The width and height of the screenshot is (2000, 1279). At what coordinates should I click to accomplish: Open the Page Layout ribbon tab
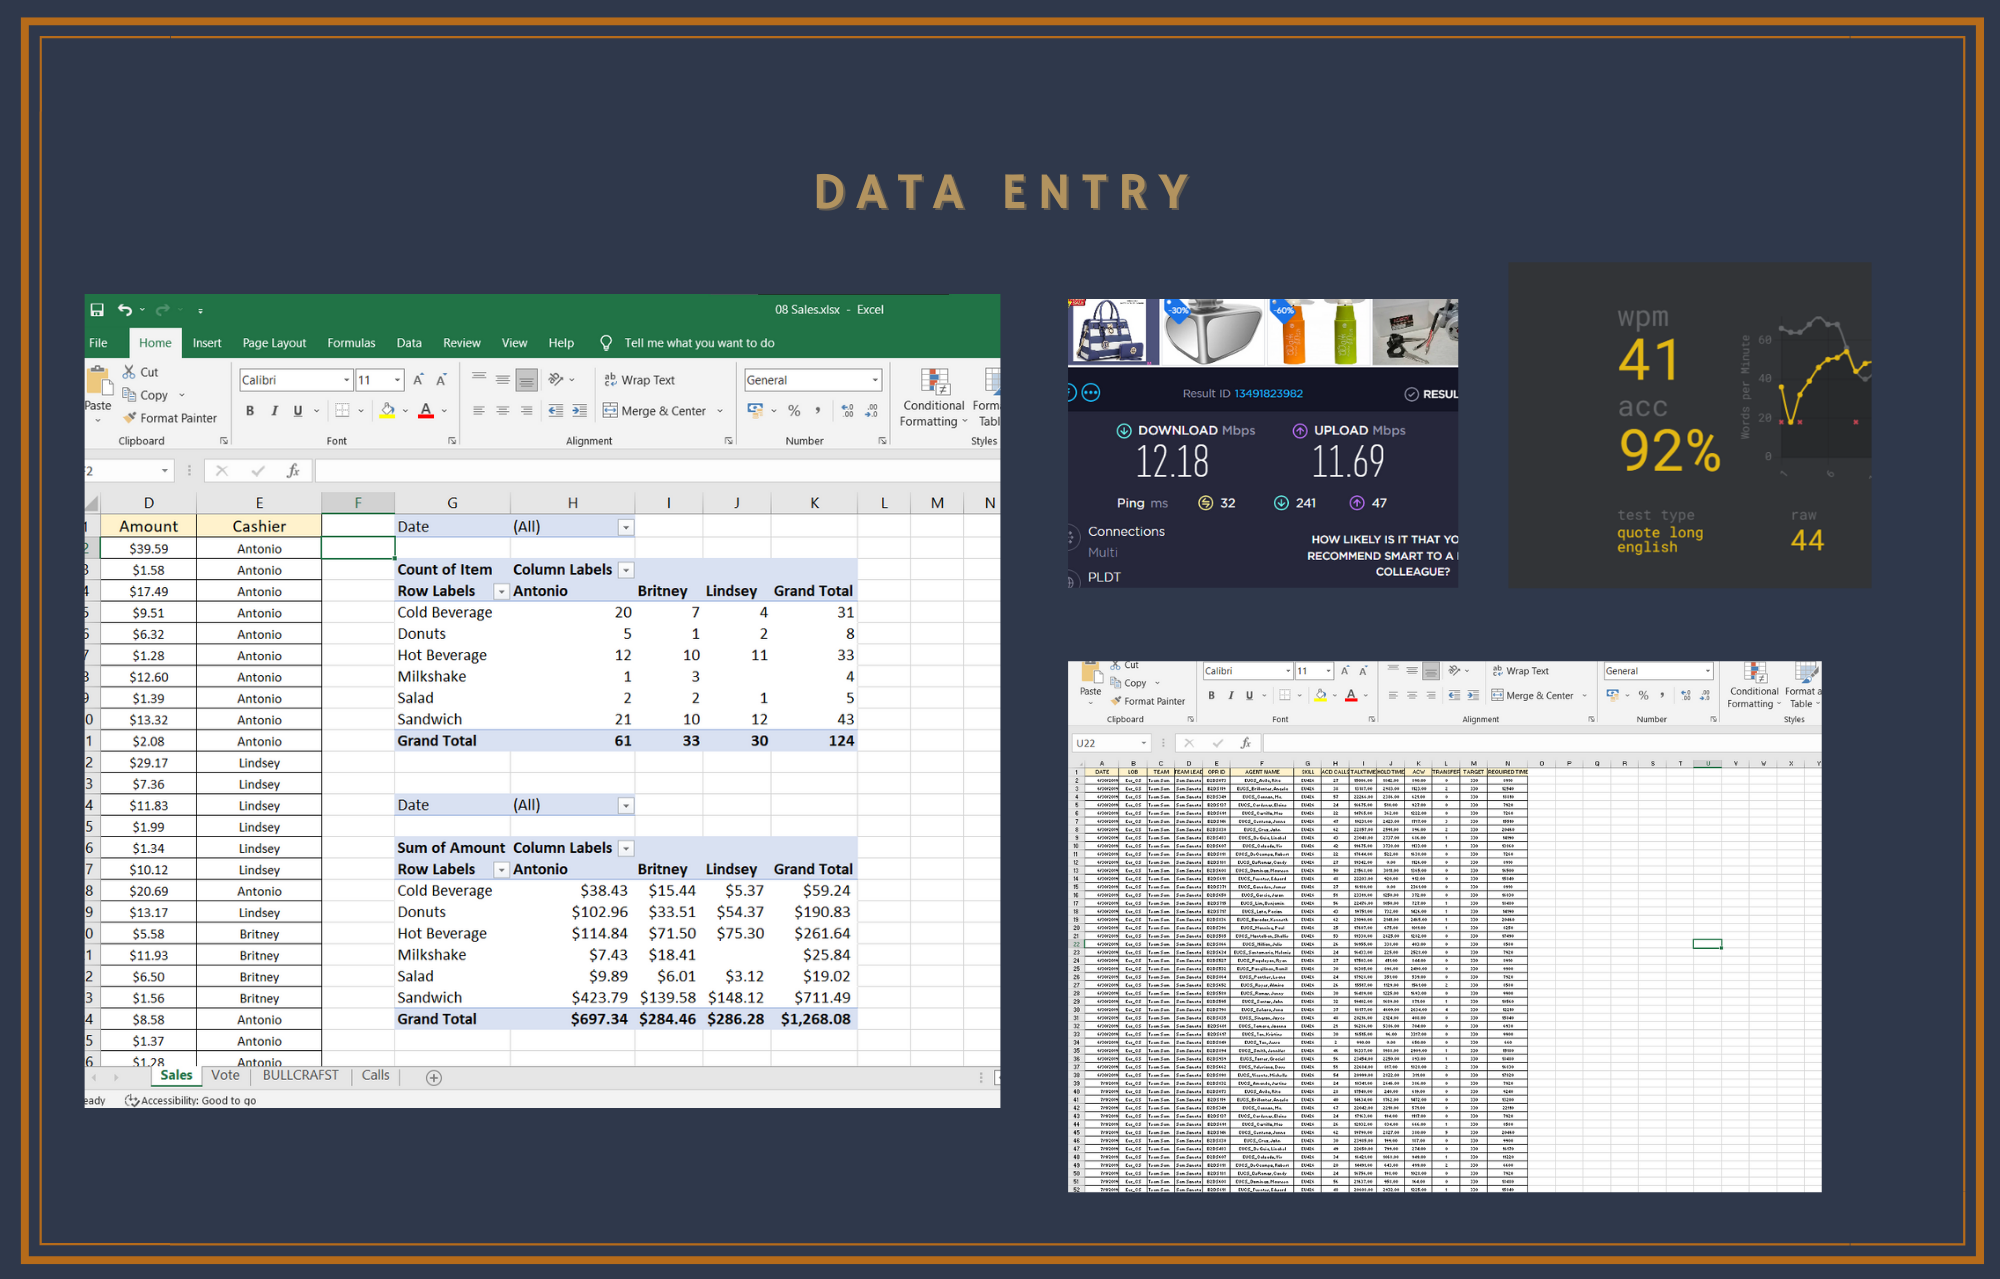point(274,343)
